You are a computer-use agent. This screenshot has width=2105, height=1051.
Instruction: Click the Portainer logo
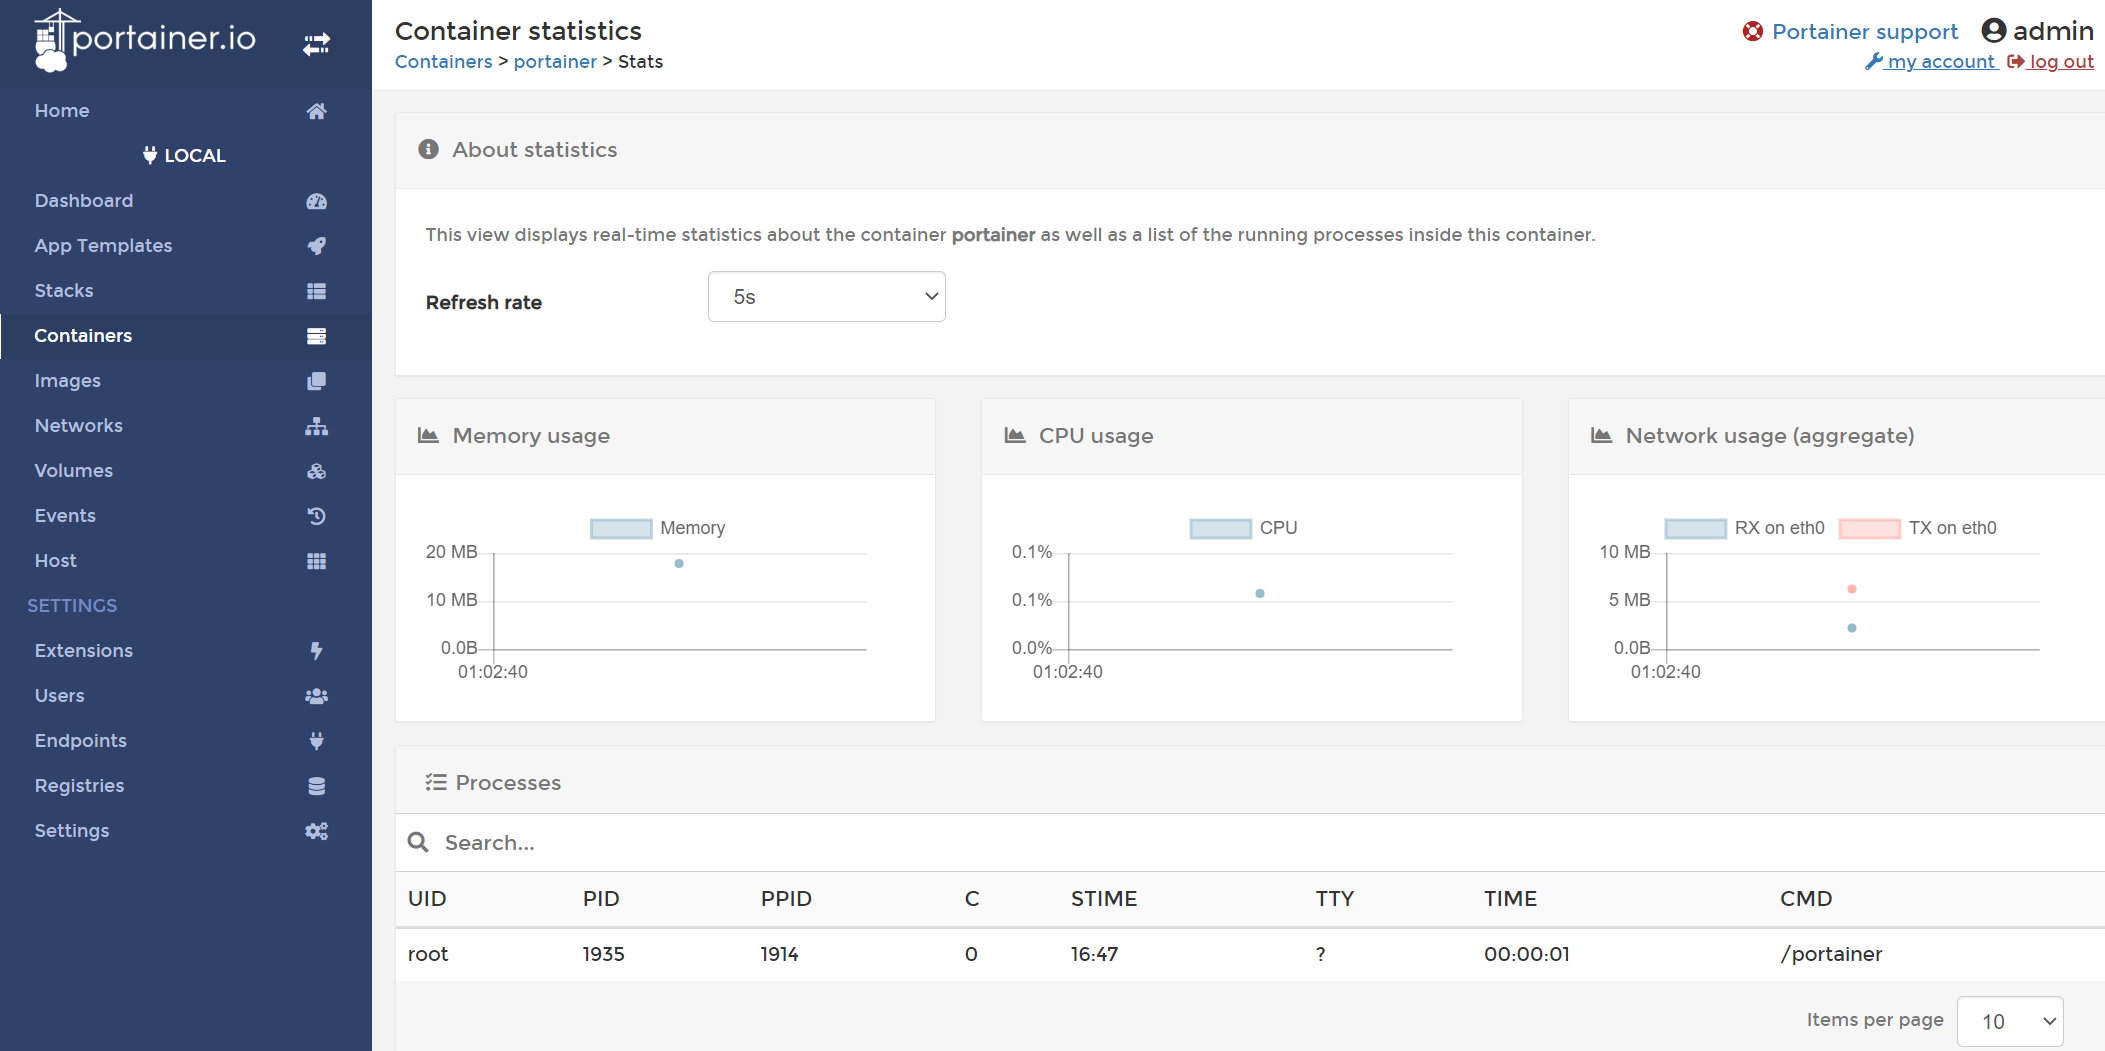click(145, 40)
